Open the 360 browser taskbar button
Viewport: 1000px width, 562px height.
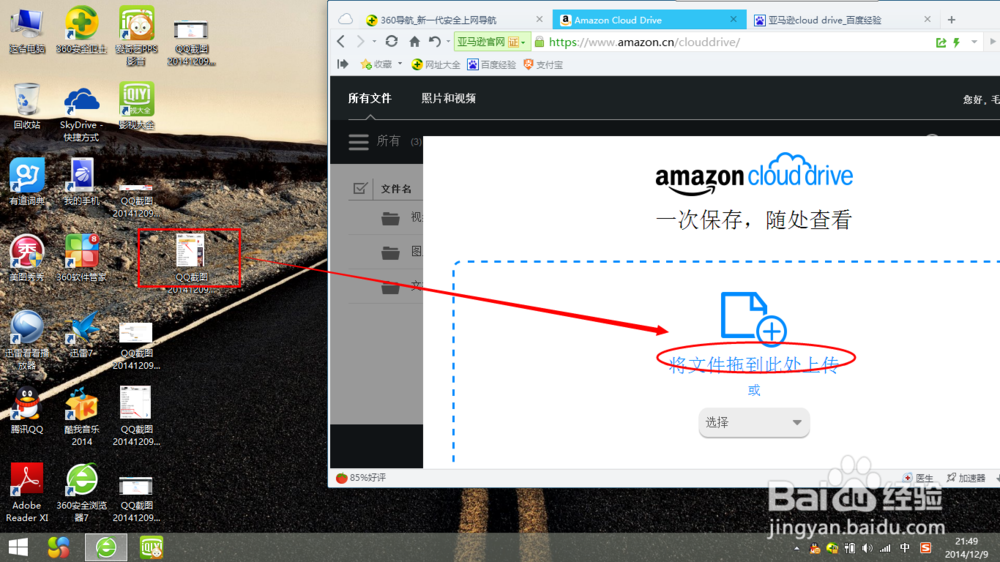point(106,548)
